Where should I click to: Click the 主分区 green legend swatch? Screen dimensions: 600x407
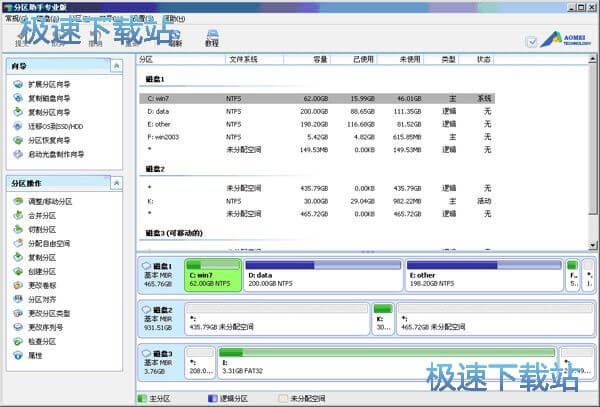point(142,399)
